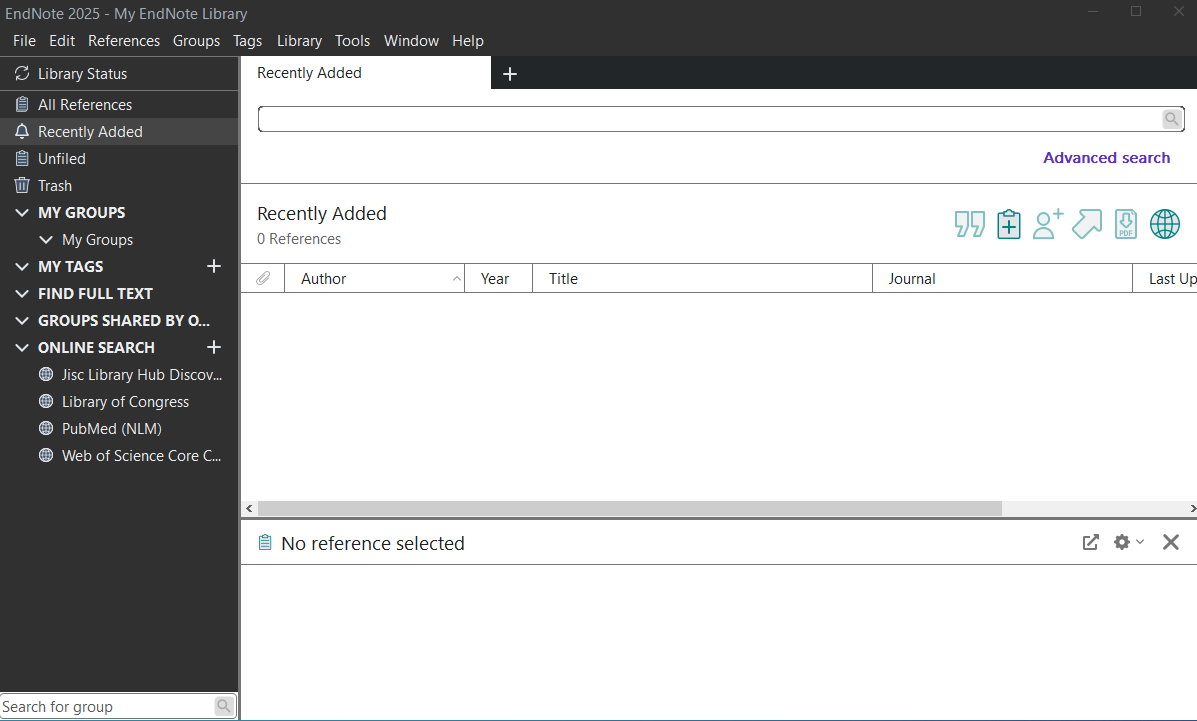Click the Export references arrow icon
Image resolution: width=1197 pixels, height=721 pixels.
pos(1087,224)
